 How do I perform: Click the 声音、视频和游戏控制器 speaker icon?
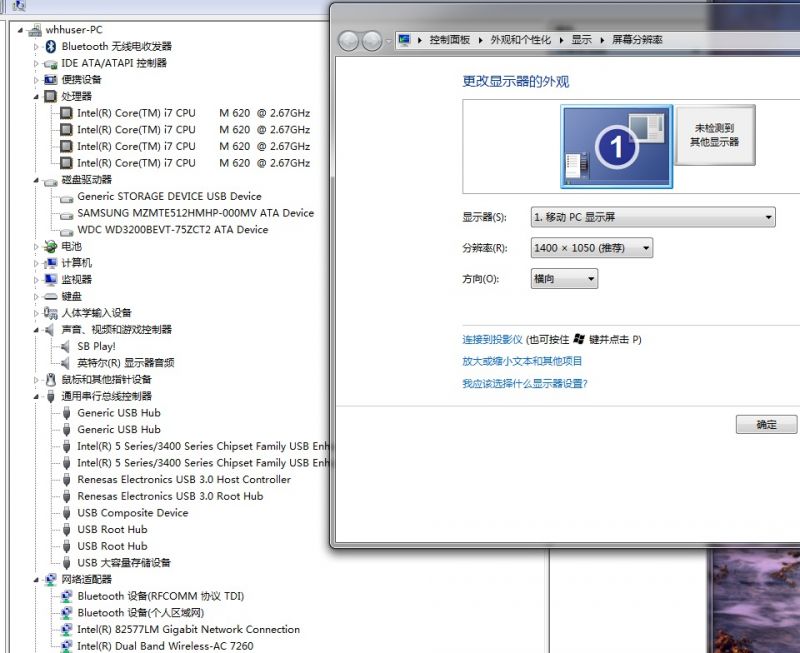pos(49,330)
